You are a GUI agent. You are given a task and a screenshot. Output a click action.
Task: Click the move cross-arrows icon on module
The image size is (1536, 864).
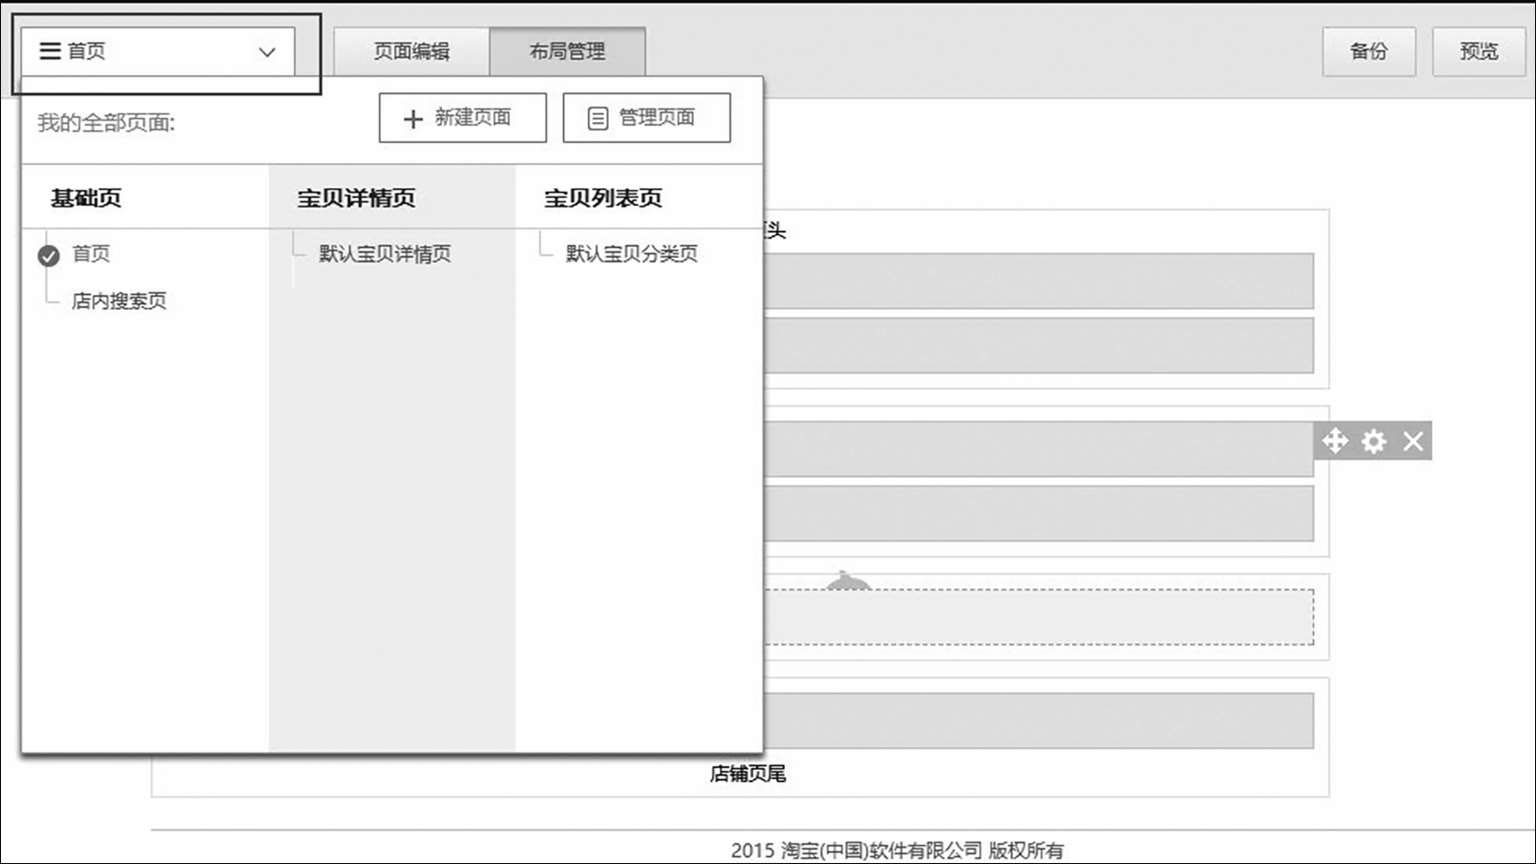point(1334,441)
